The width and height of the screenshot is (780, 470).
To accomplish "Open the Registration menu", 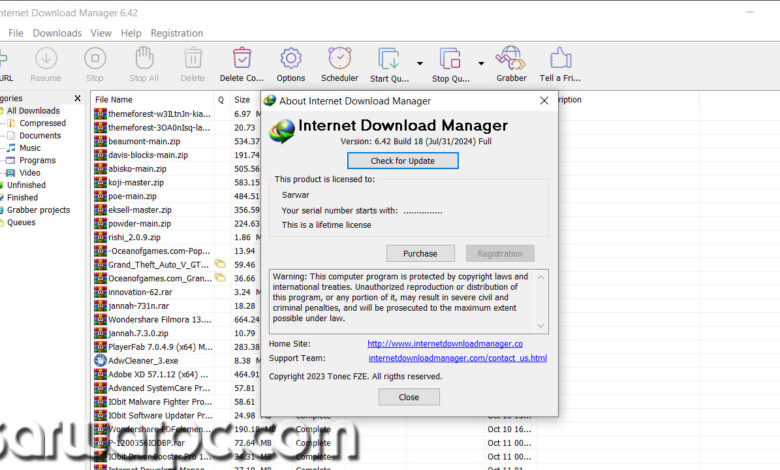I will click(177, 33).
